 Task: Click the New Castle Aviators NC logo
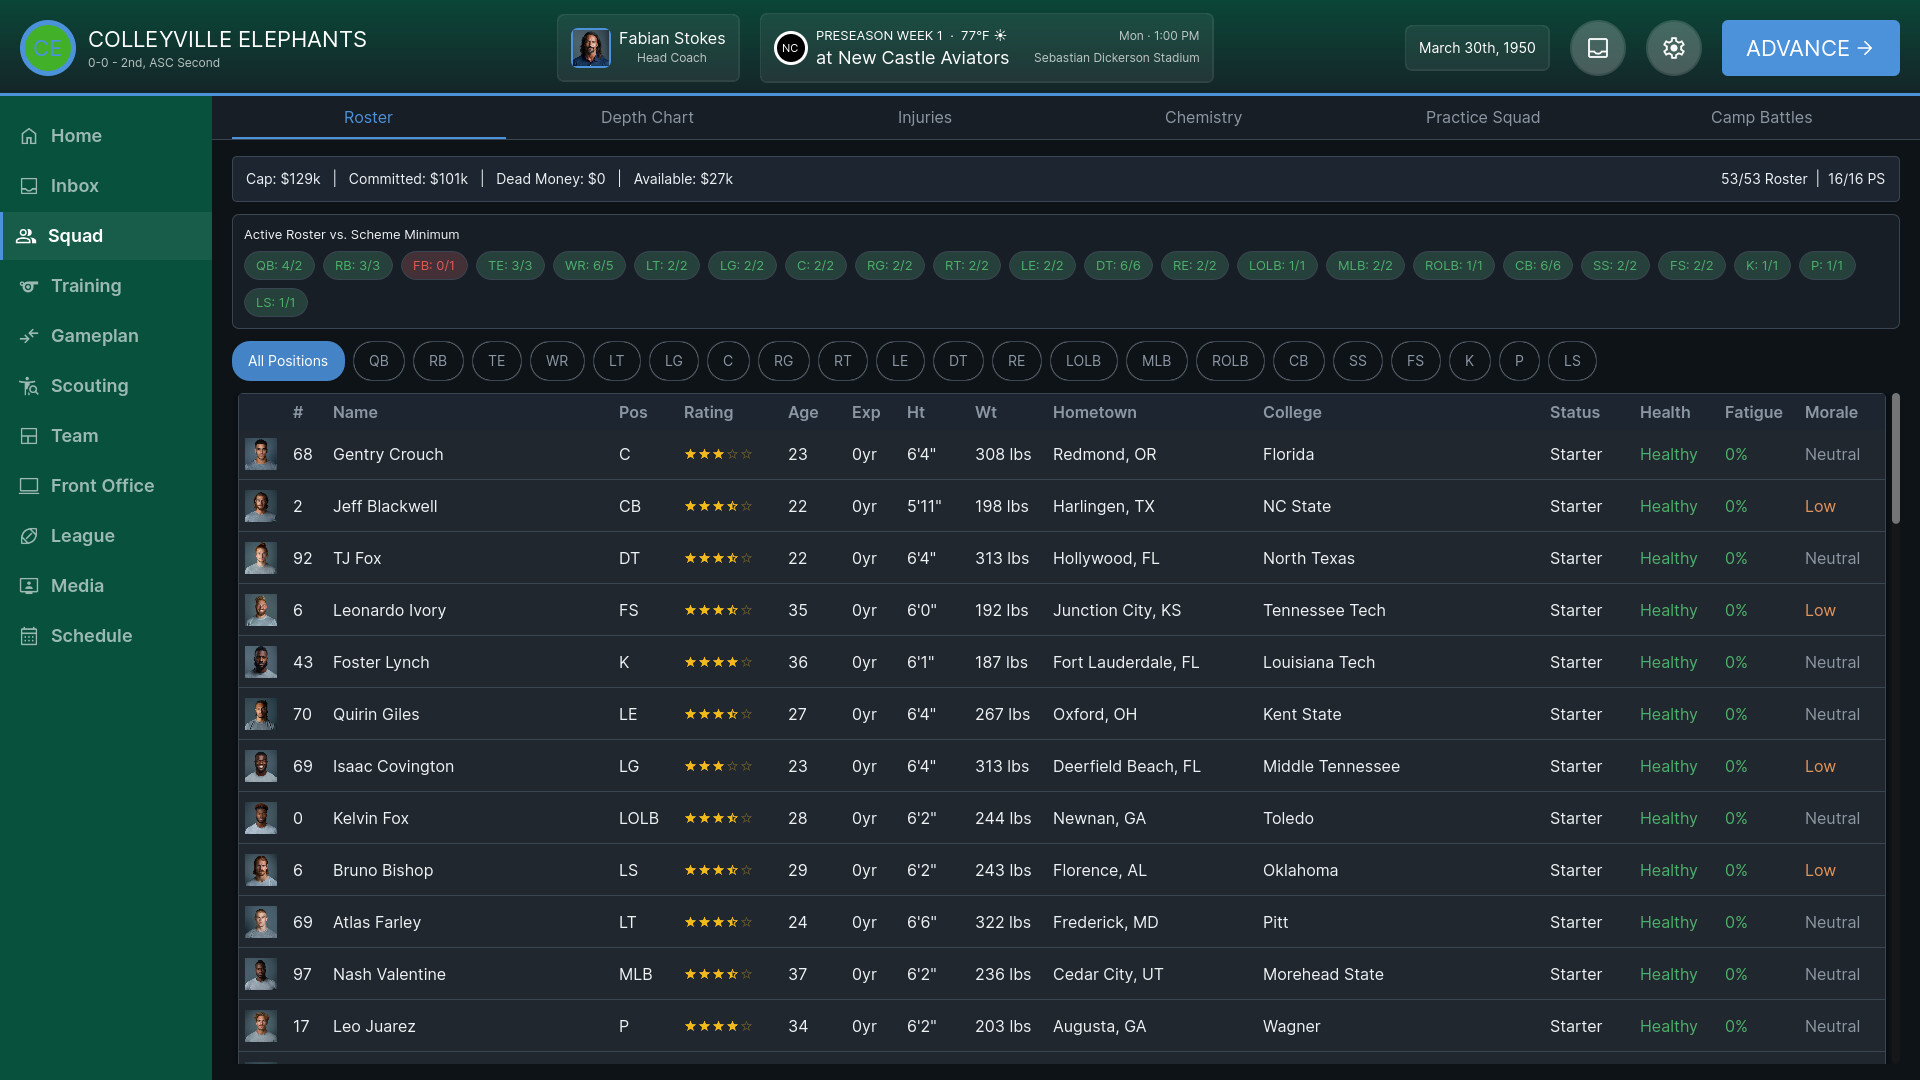click(x=790, y=48)
